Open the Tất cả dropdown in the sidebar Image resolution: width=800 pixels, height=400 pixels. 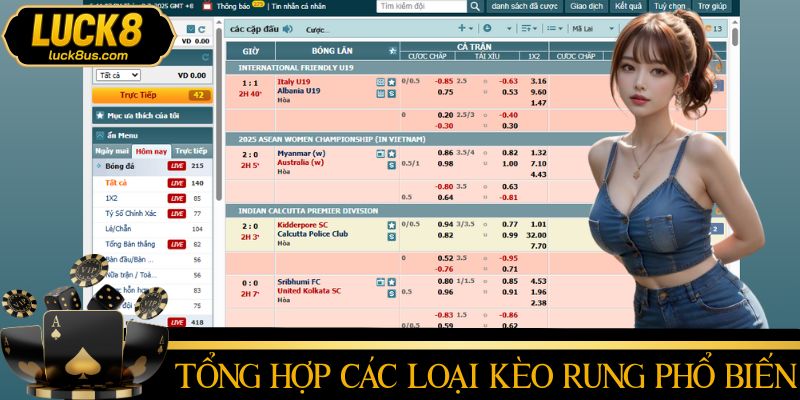[118, 74]
